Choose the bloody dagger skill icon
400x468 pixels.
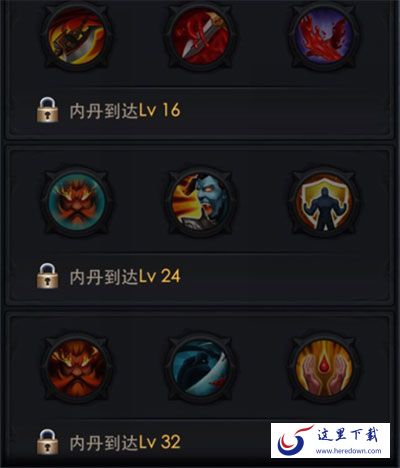[201, 37]
